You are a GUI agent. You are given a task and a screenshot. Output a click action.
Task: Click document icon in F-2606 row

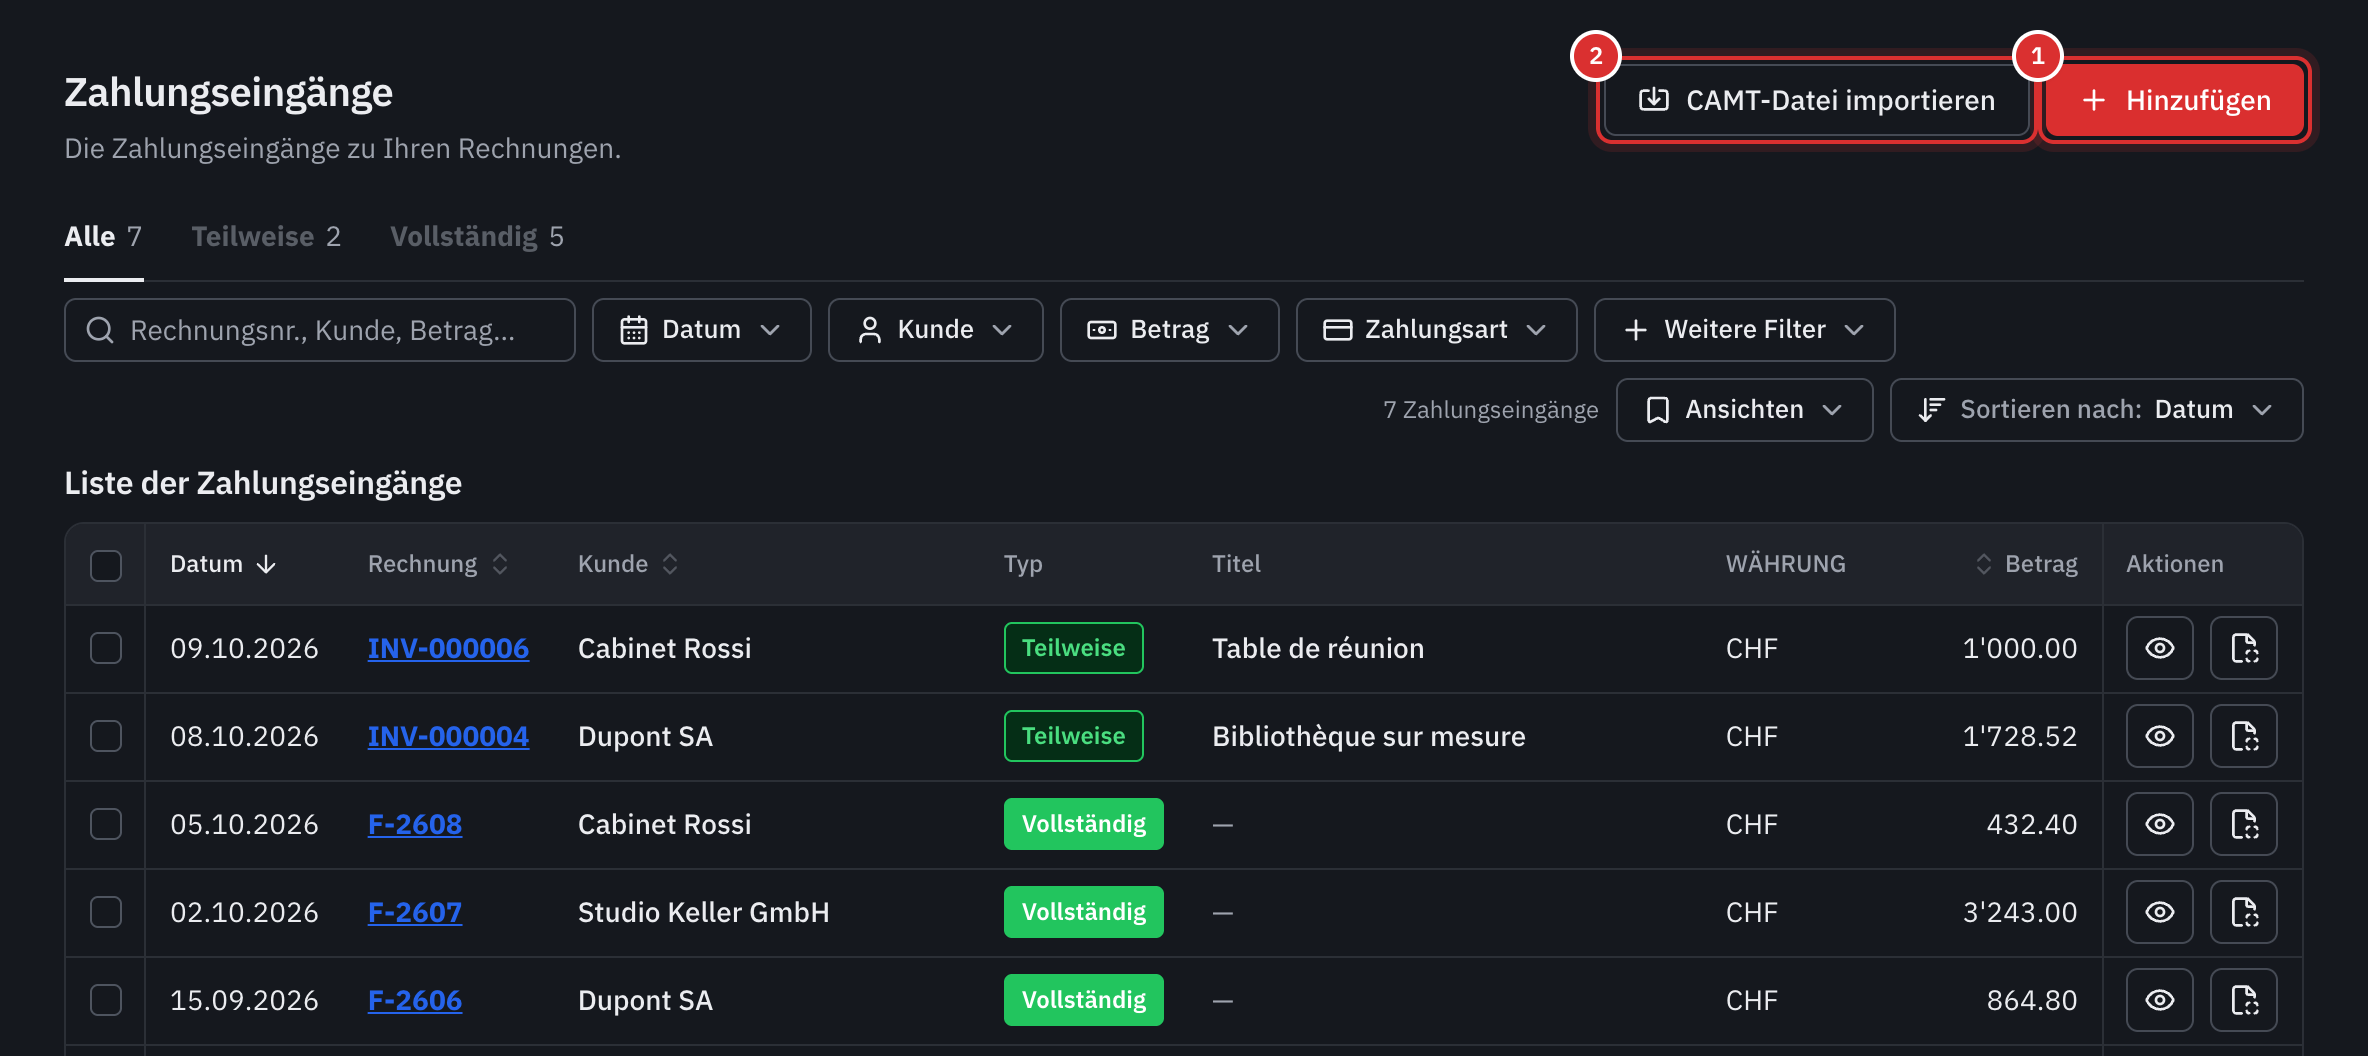pyautogui.click(x=2244, y=1000)
